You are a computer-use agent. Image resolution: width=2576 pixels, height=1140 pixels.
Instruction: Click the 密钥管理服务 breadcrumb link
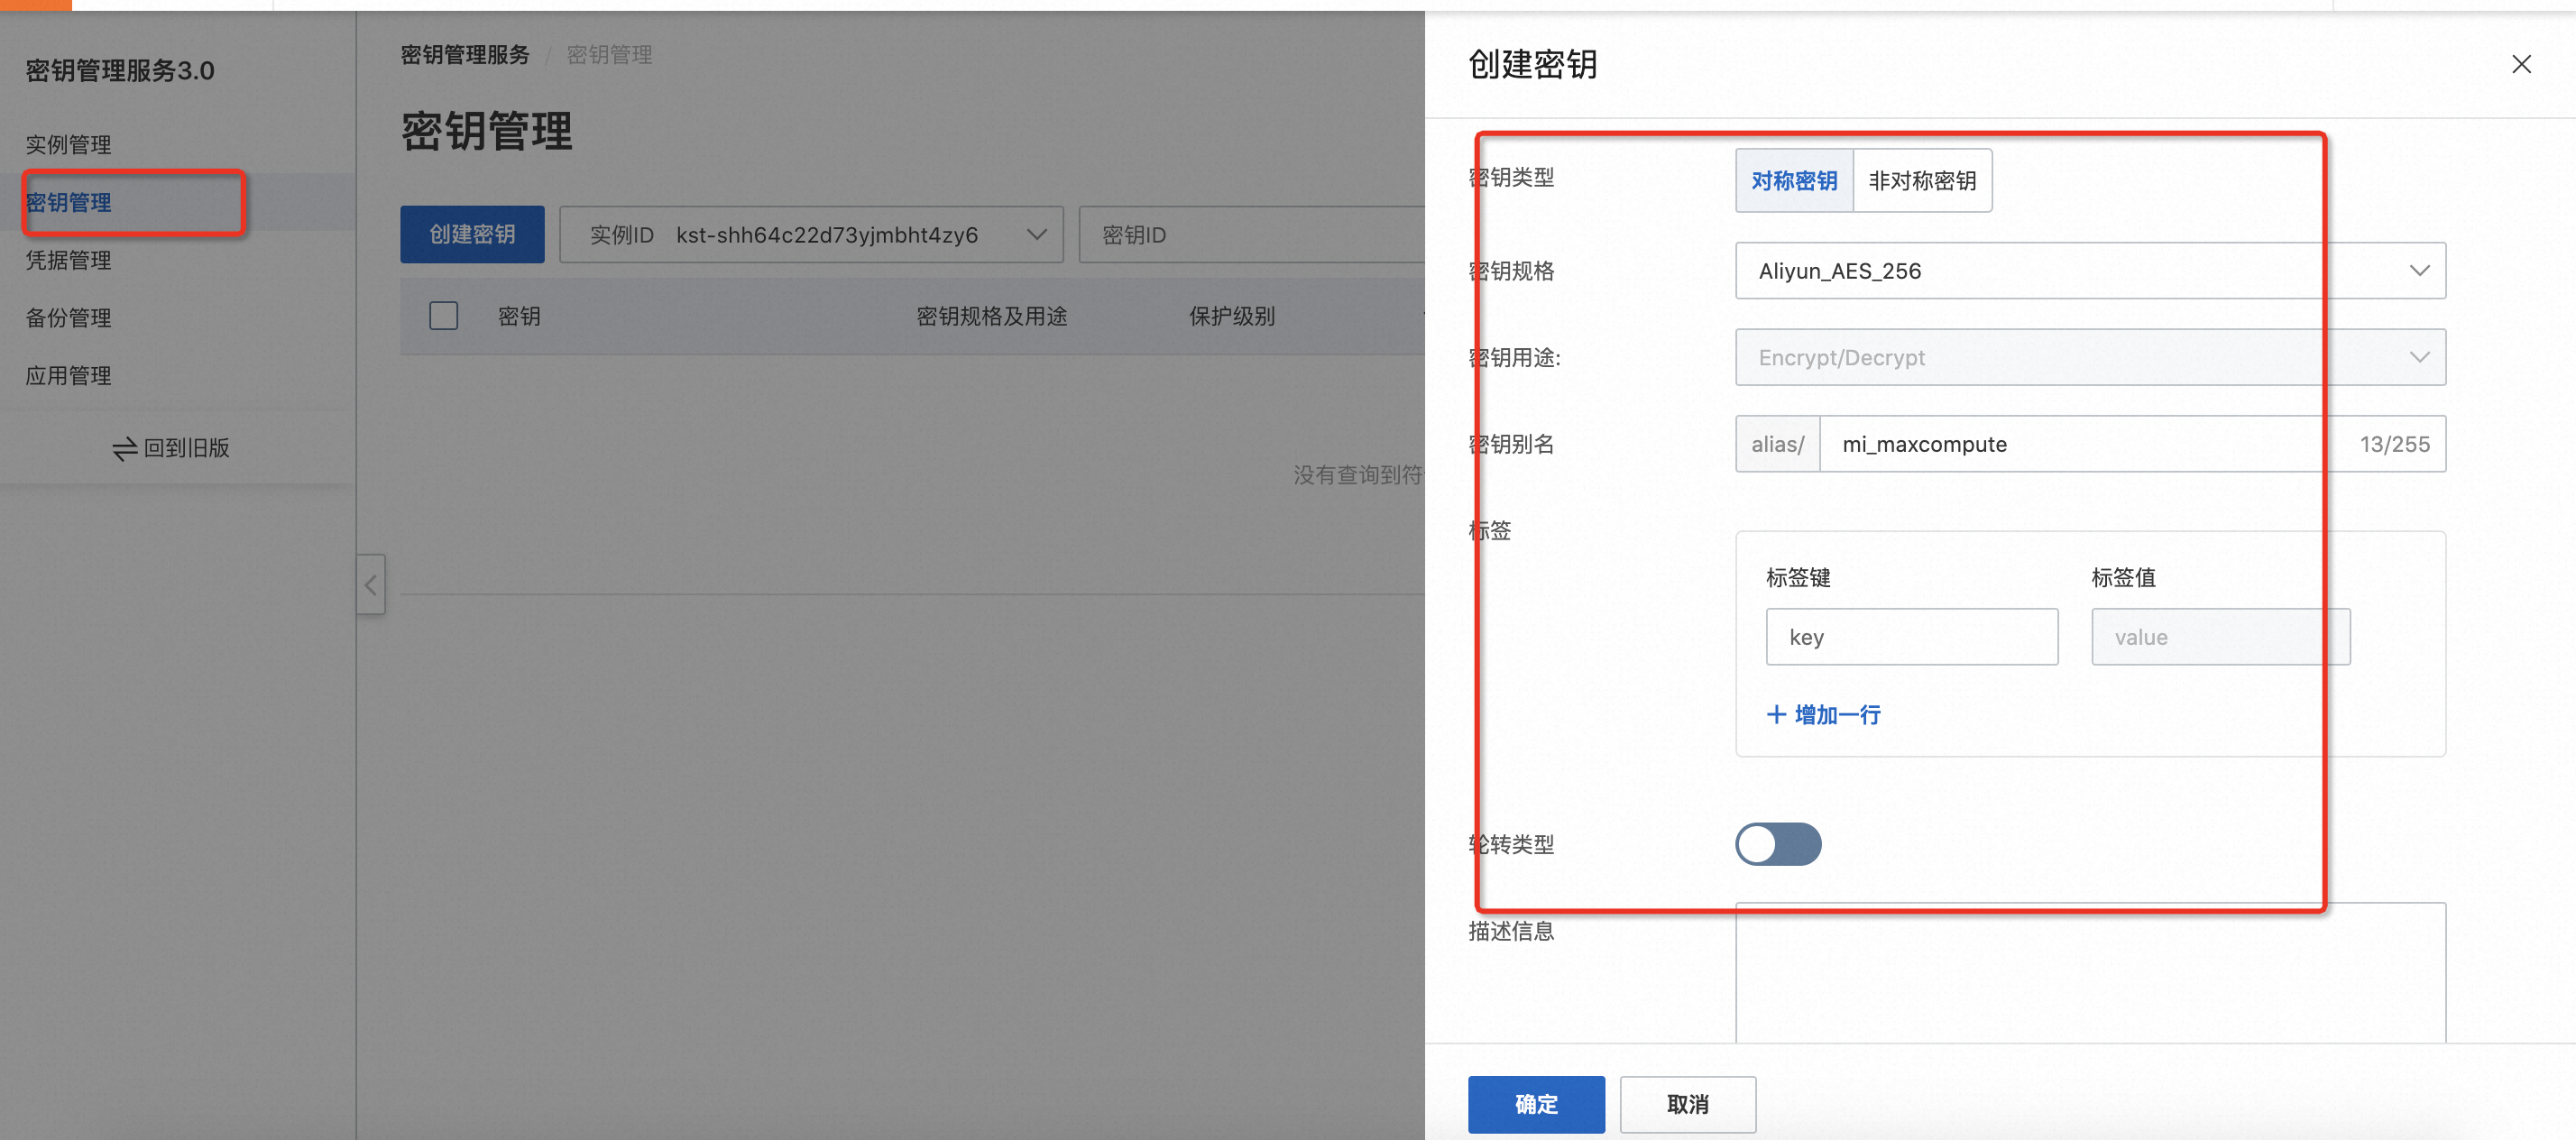click(465, 55)
